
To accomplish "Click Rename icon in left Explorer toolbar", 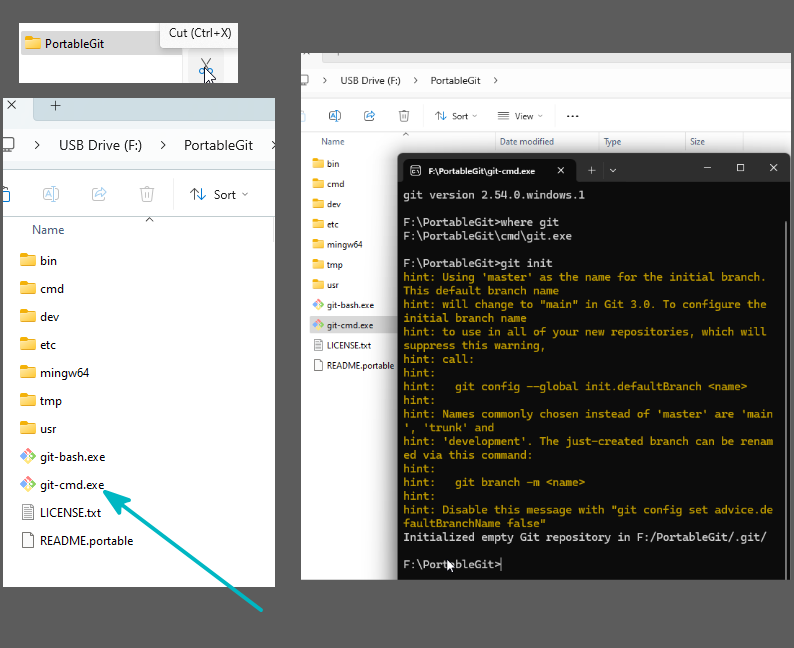I will pos(51,194).
